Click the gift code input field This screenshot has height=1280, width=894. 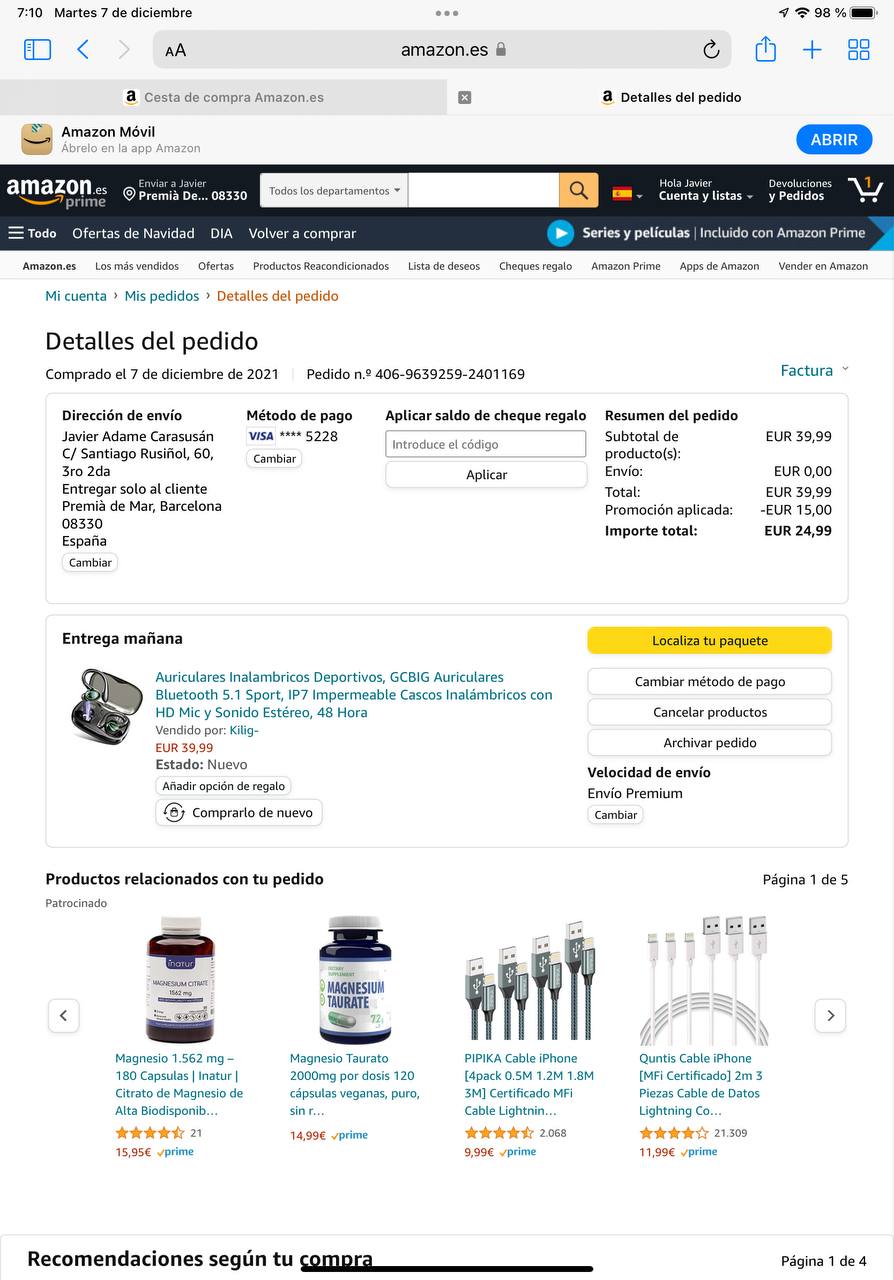point(486,444)
